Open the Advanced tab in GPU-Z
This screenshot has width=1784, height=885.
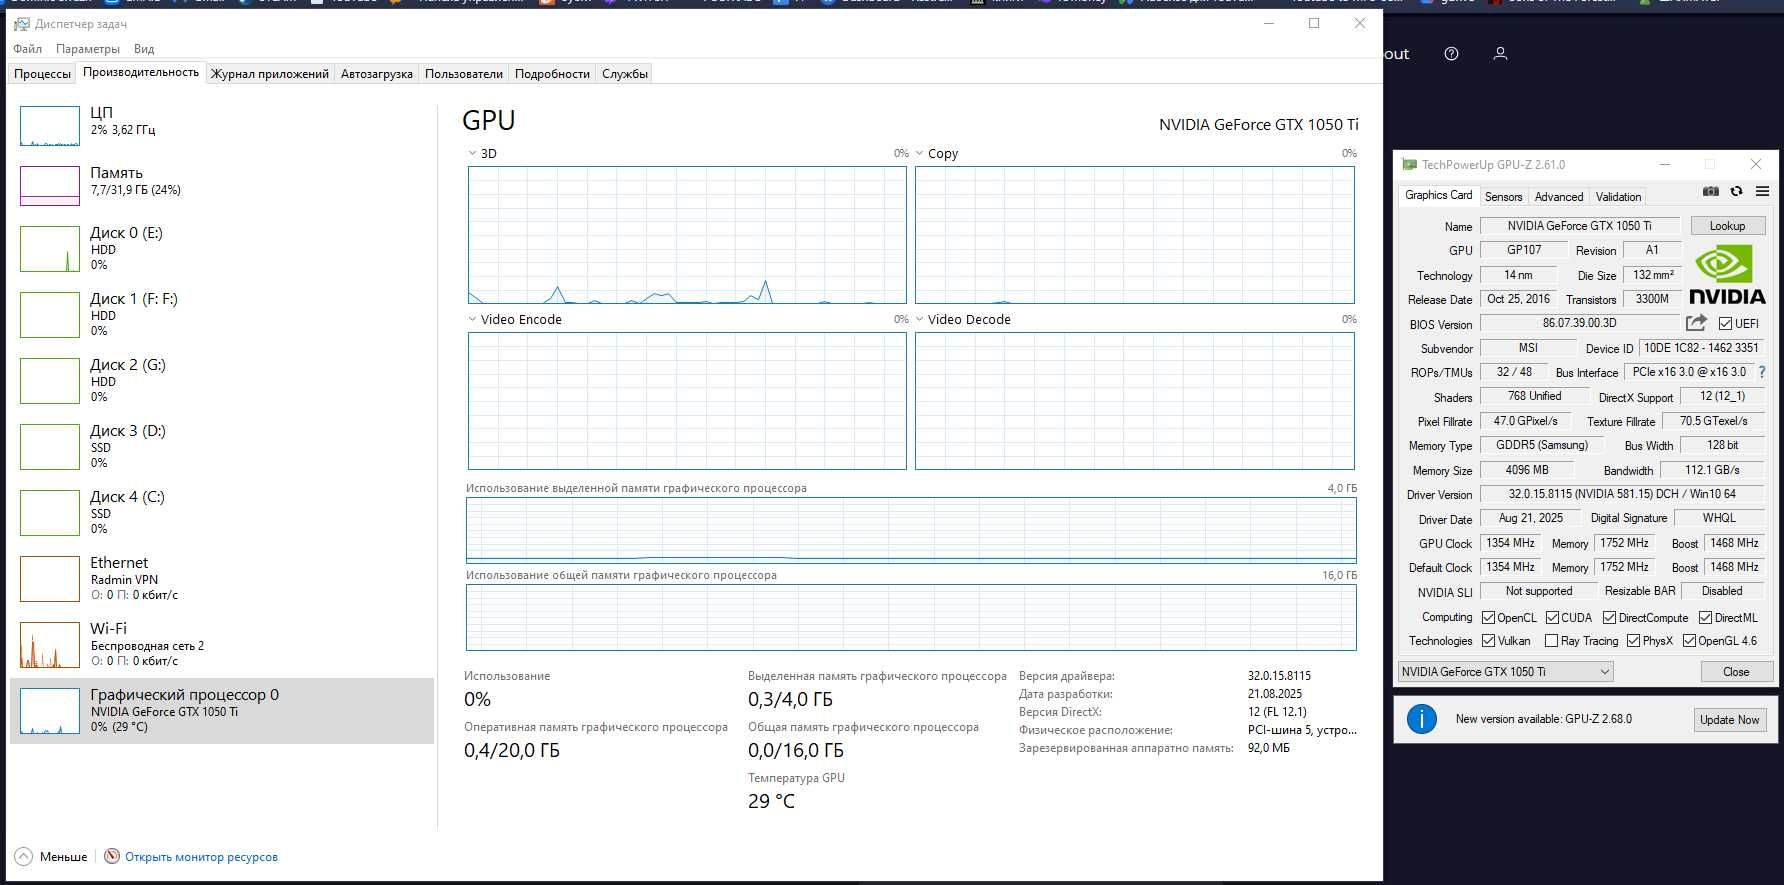1558,197
